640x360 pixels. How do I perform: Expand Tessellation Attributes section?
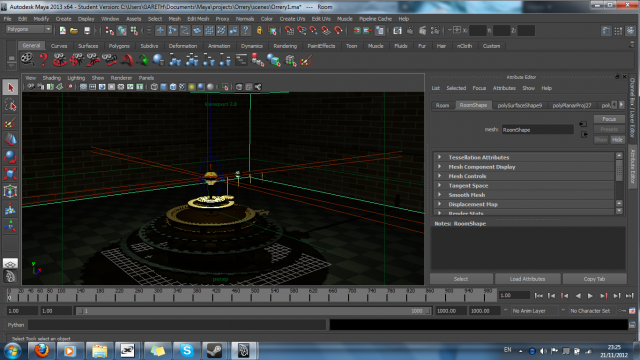tap(440, 157)
